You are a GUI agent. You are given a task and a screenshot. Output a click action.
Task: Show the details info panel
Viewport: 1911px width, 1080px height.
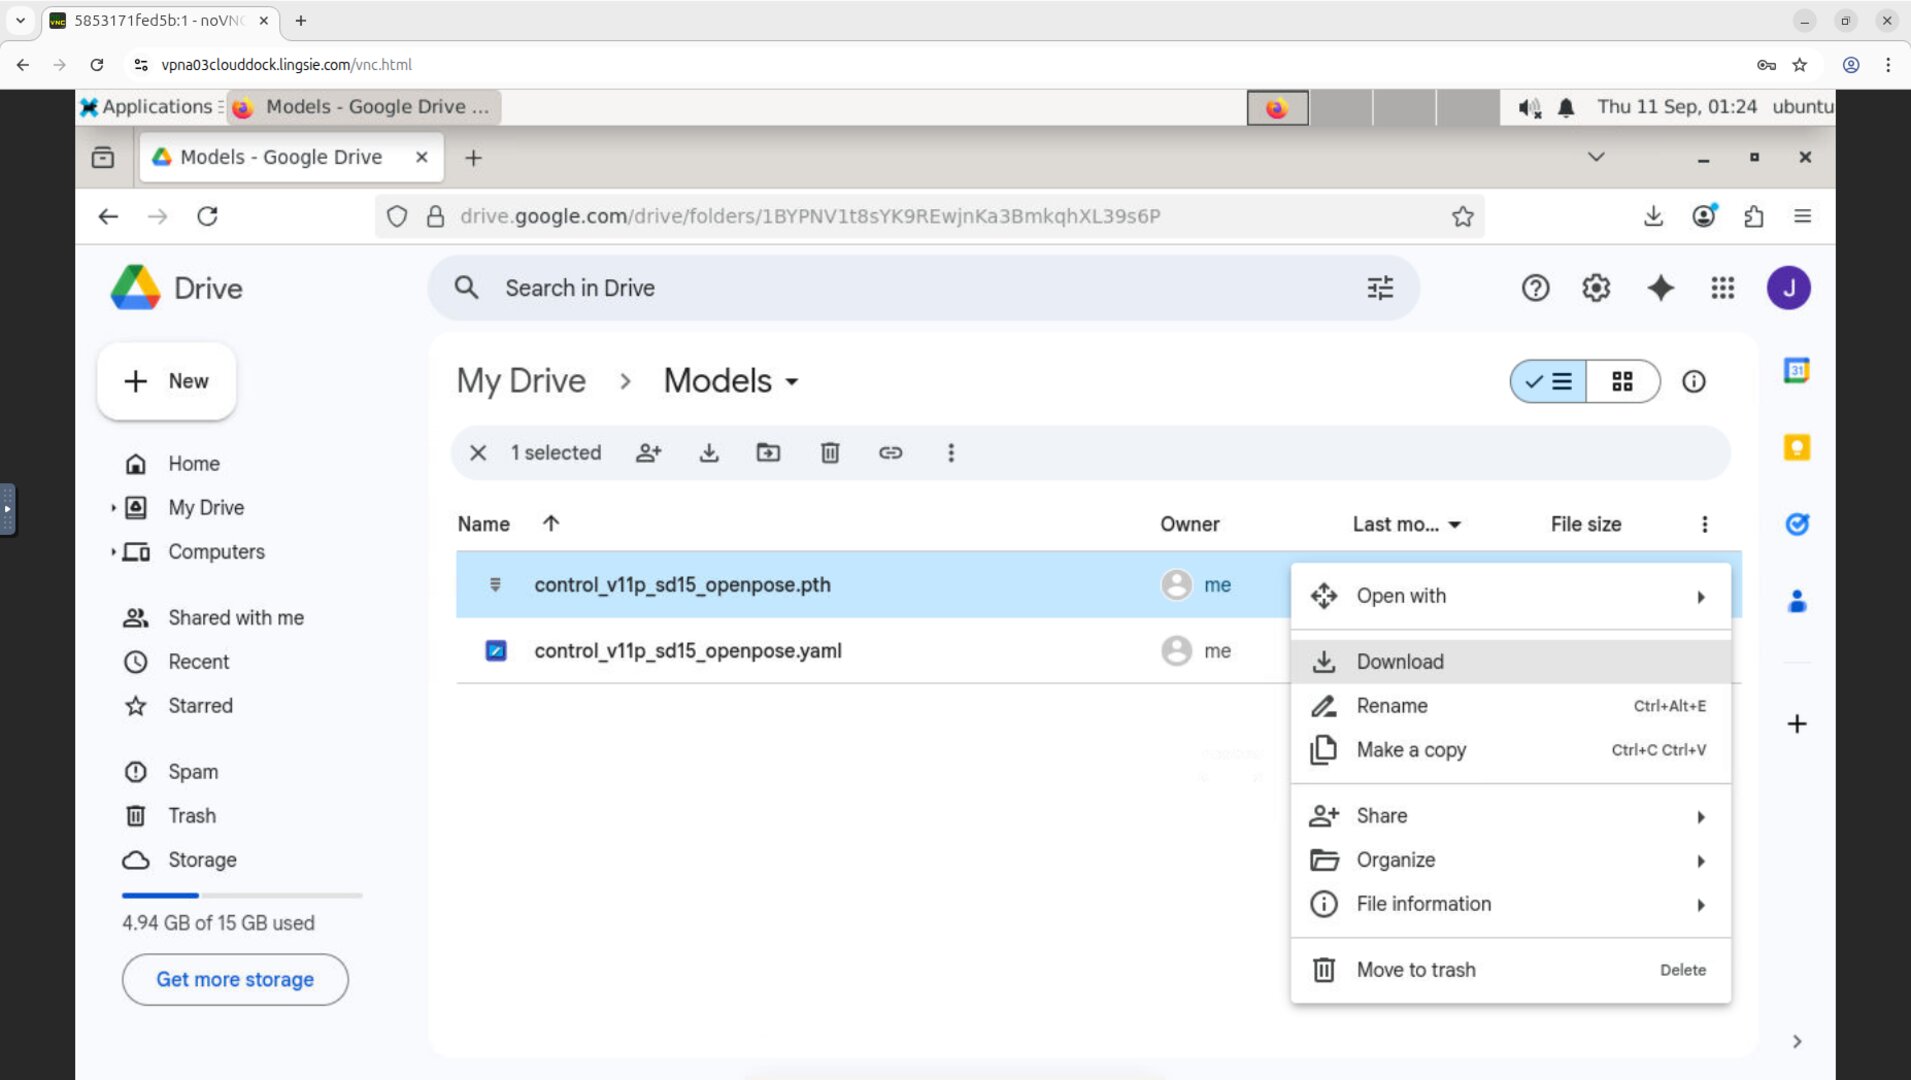tap(1694, 381)
